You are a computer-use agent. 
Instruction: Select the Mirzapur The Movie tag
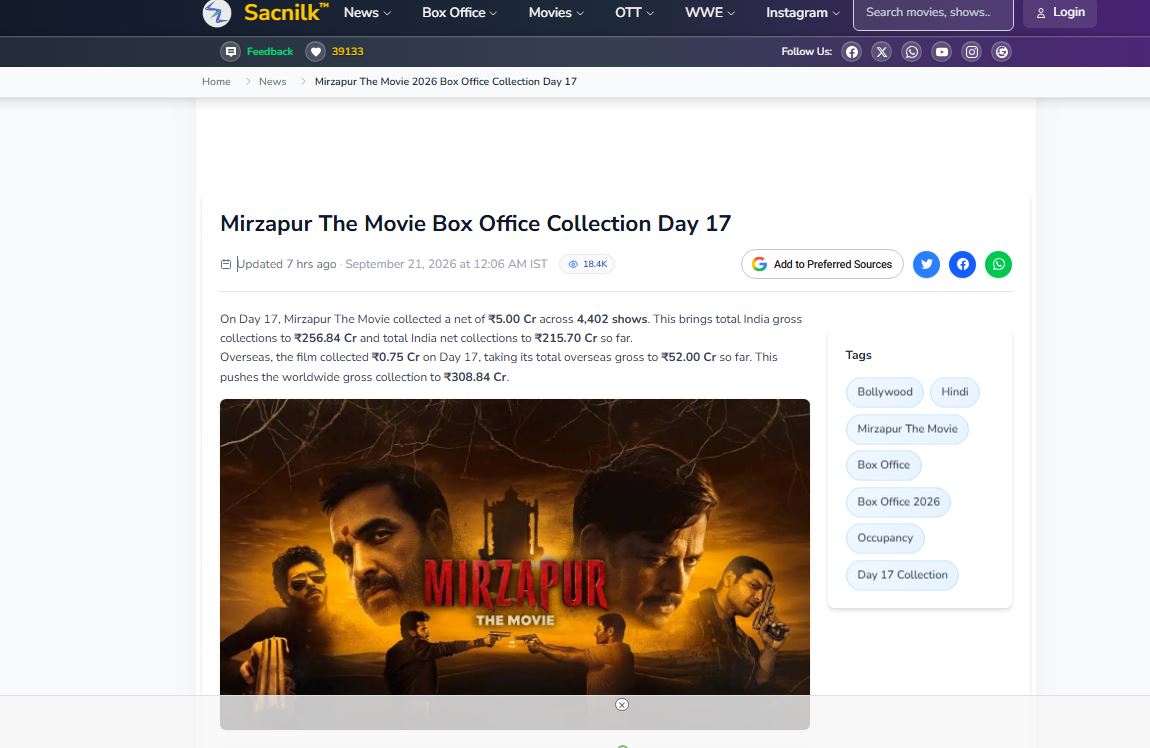[x=907, y=429]
